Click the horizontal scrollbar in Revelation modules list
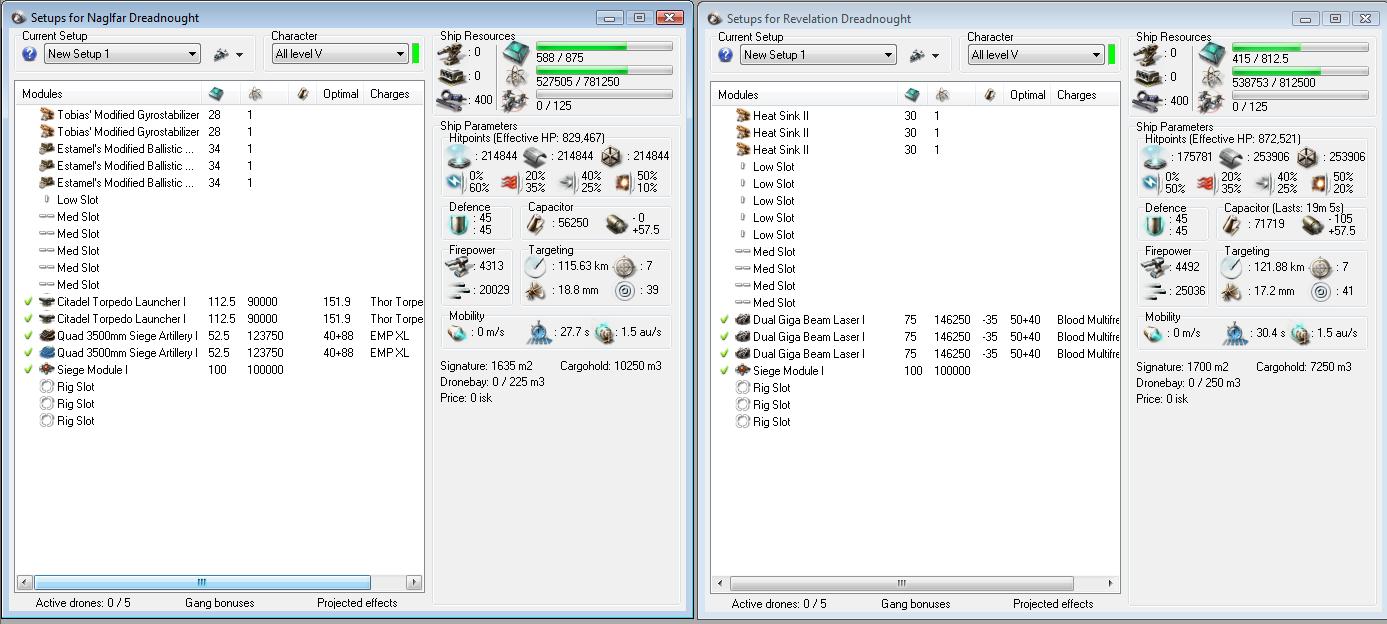Screen dimensions: 1387x624 click(x=901, y=583)
